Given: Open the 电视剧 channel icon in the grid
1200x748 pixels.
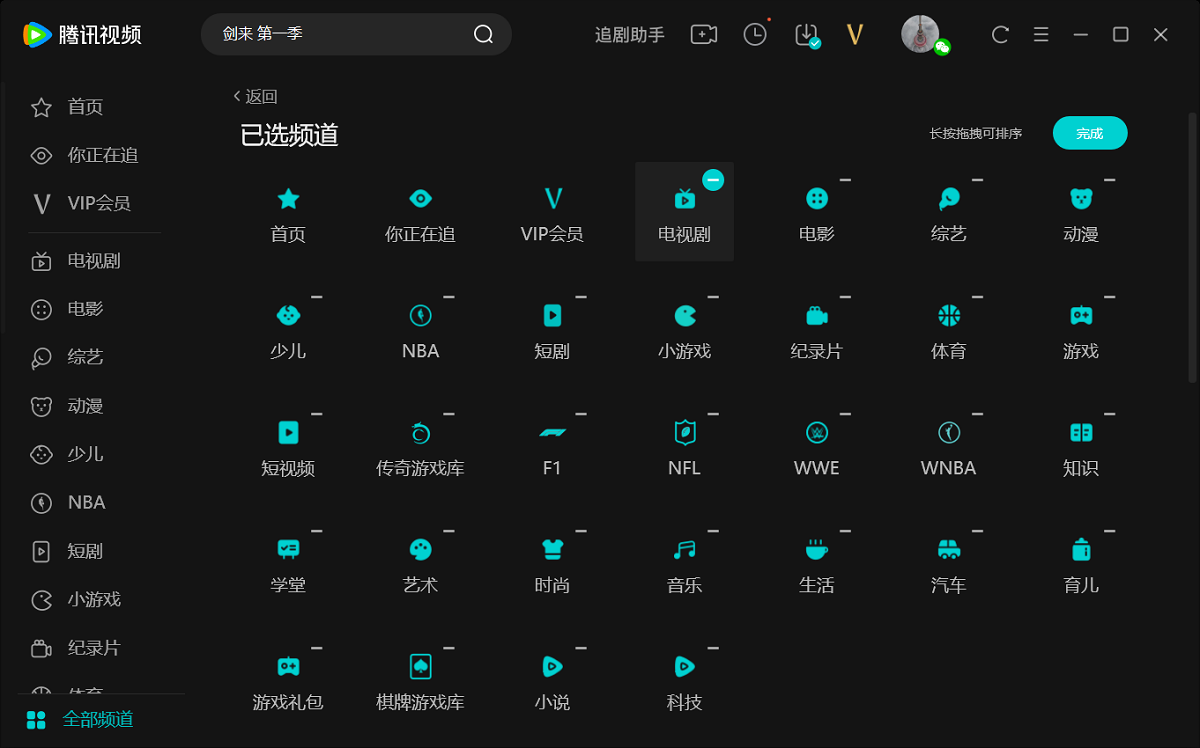Looking at the screenshot, I should (684, 210).
